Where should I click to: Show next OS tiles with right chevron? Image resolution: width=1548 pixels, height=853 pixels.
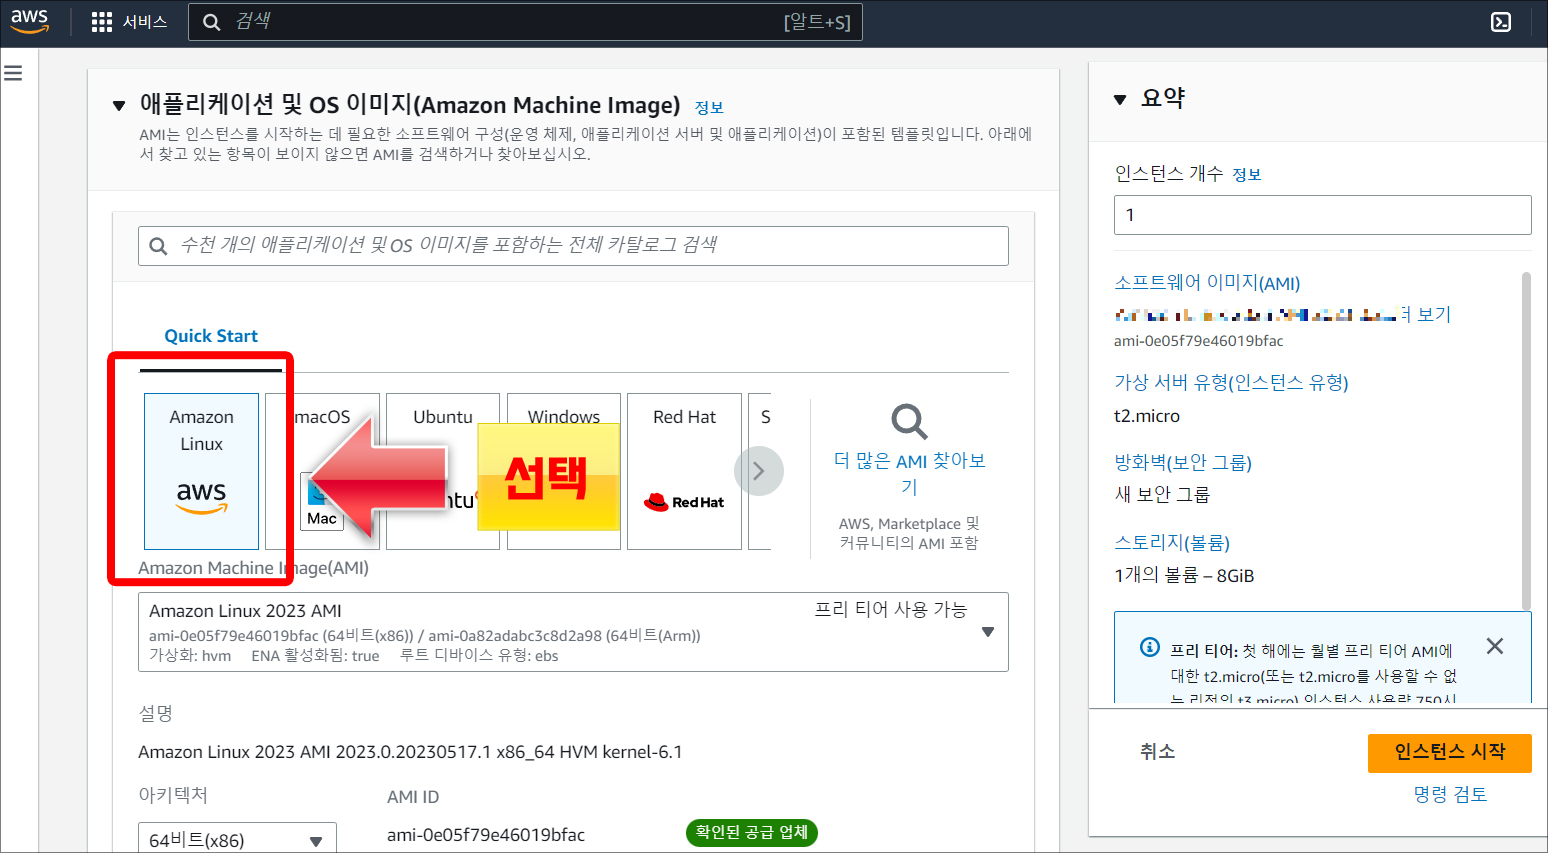758,471
